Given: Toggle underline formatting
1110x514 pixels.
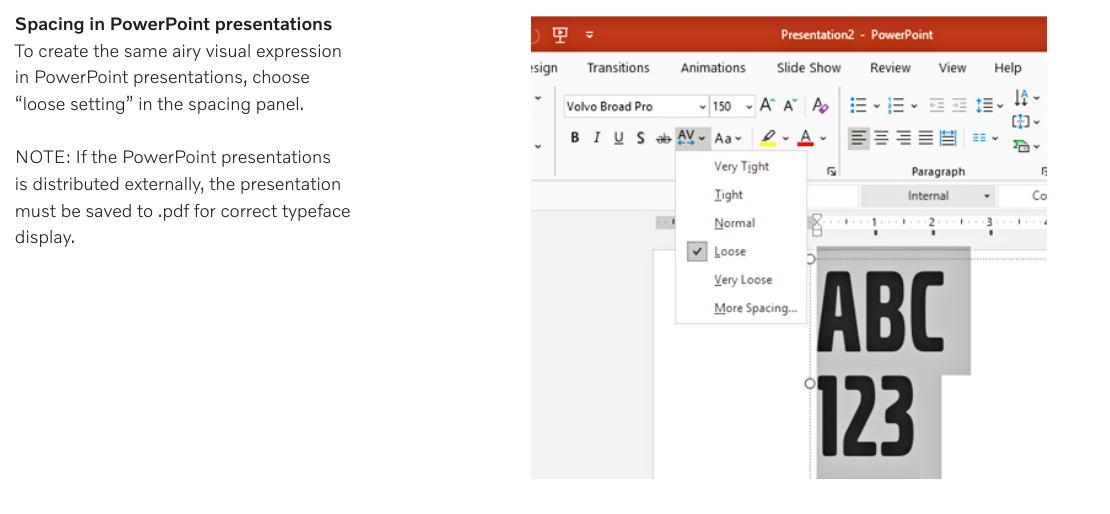Looking at the screenshot, I should pyautogui.click(x=619, y=138).
